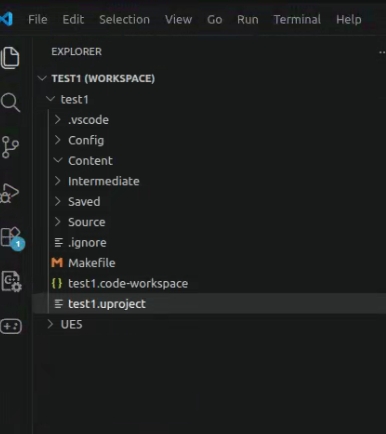The image size is (386, 434).
Task: Click the VS Code logo icon
Action: coord(7,19)
